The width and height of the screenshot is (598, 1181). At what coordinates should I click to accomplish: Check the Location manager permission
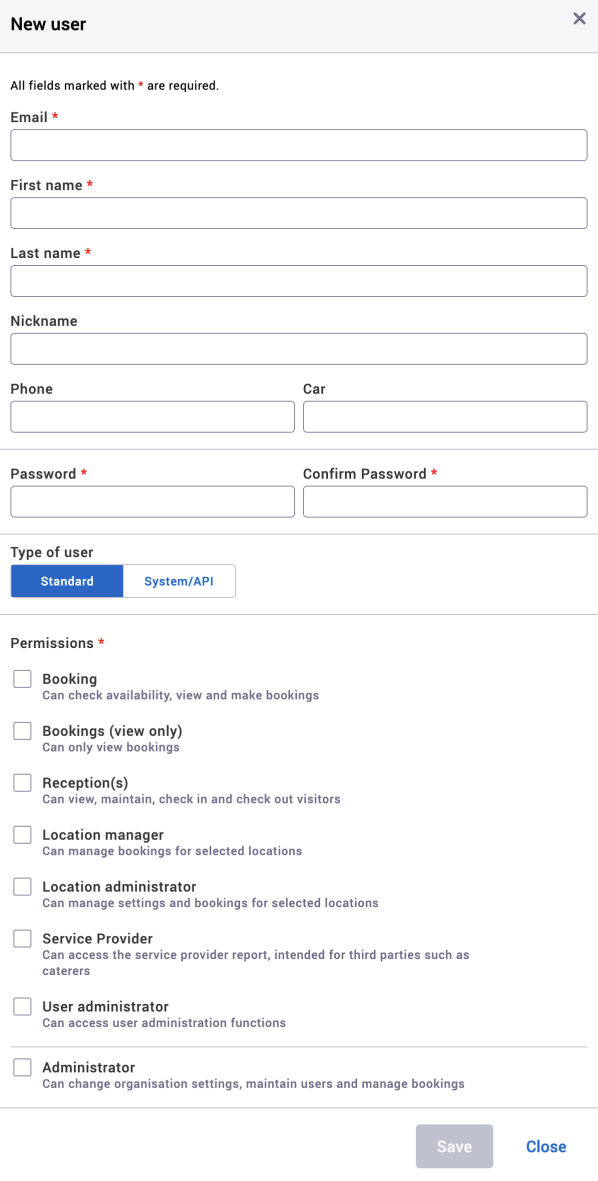coord(22,834)
